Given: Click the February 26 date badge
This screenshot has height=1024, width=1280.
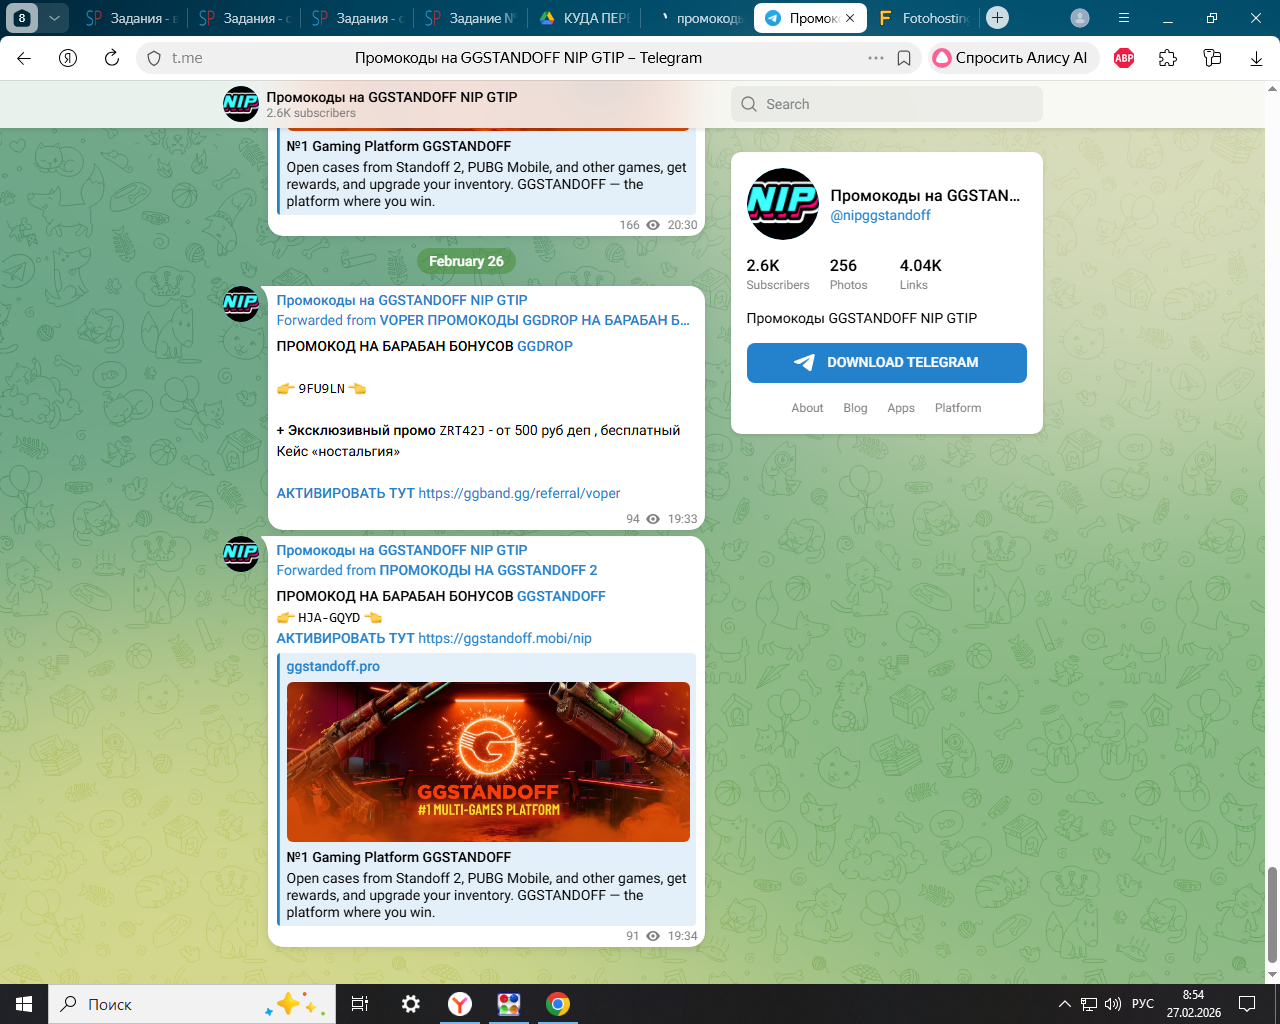Looking at the screenshot, I should [466, 261].
